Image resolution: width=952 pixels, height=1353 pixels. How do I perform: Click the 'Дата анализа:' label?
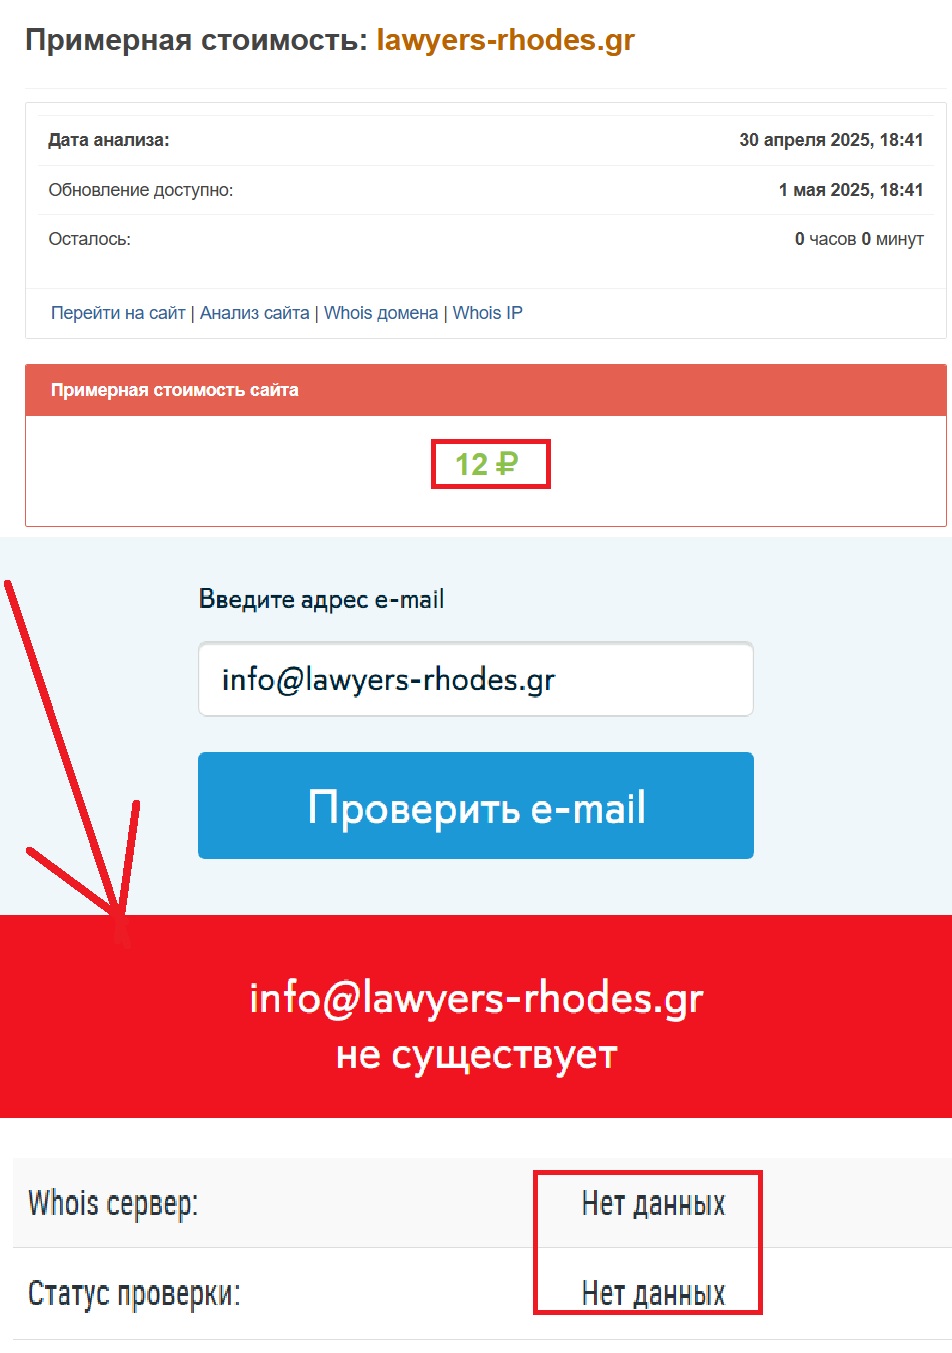tap(109, 140)
